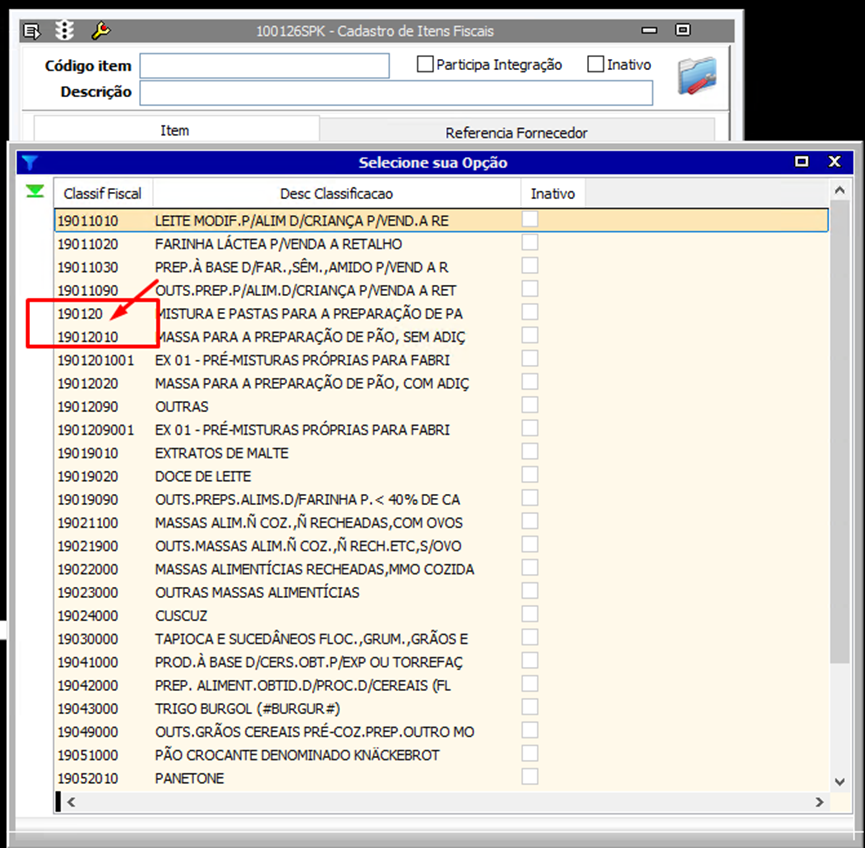Select code 190120 row
865x848 pixels.
point(441,313)
